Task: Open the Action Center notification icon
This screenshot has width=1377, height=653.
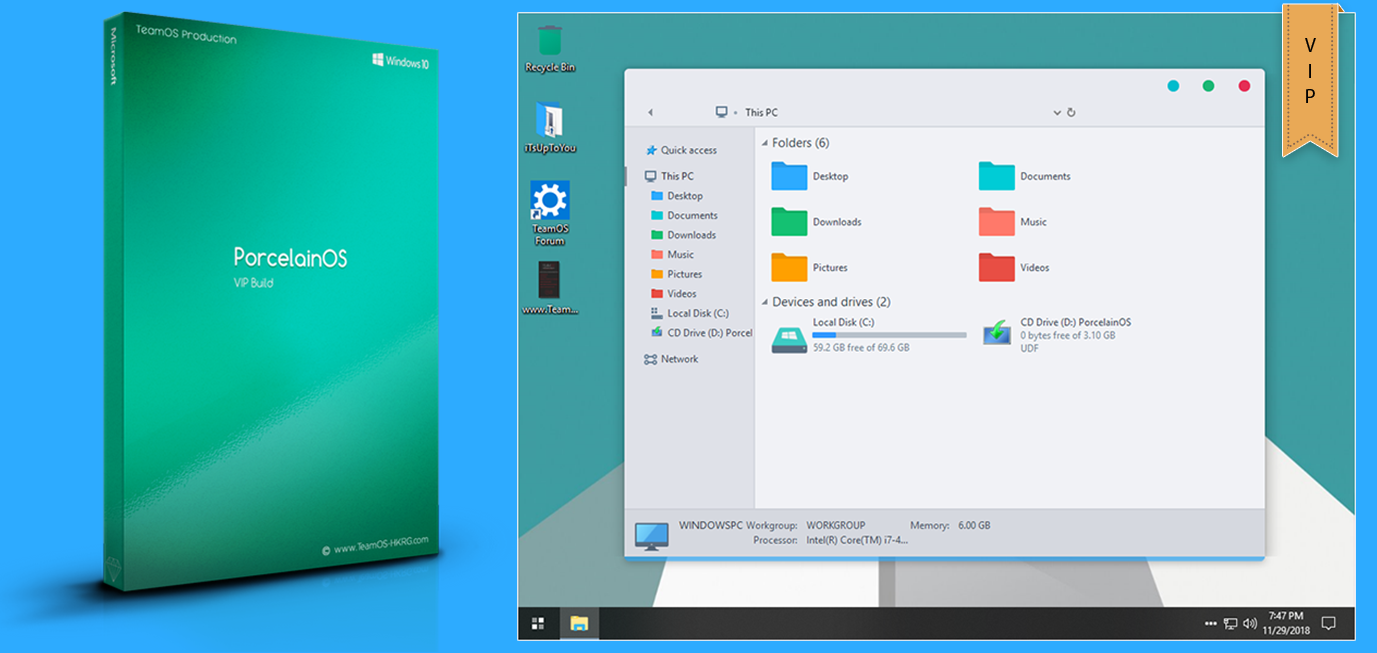Action: (1328, 624)
